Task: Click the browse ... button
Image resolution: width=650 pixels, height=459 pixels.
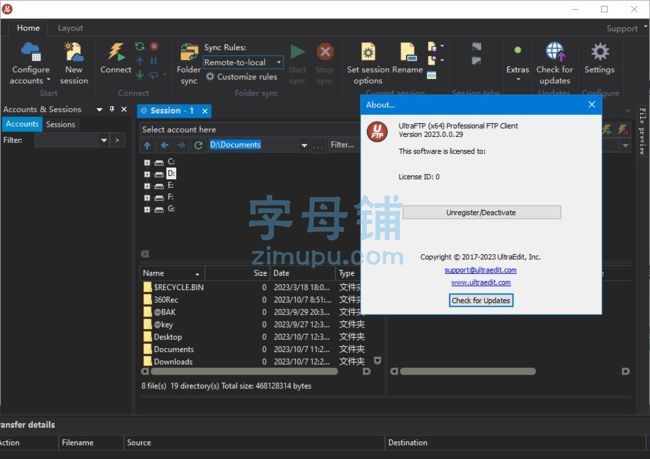Action: 318,146
